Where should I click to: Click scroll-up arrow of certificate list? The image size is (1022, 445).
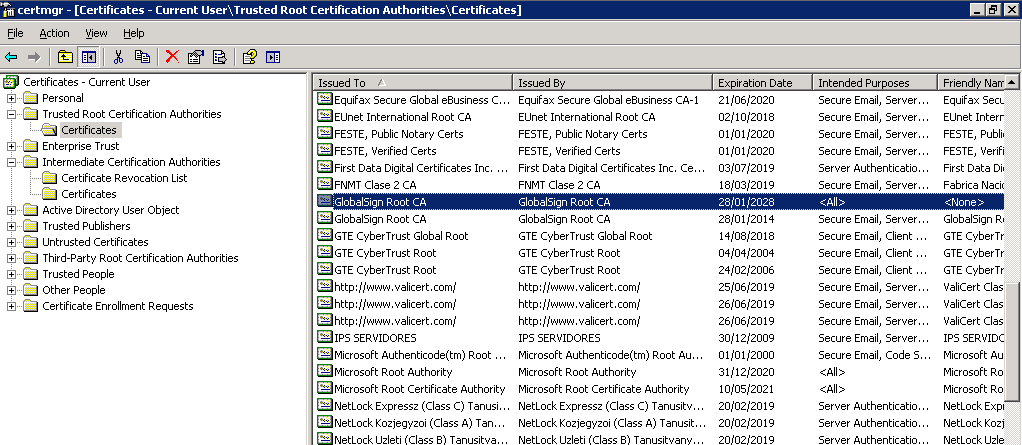pos(1012,82)
